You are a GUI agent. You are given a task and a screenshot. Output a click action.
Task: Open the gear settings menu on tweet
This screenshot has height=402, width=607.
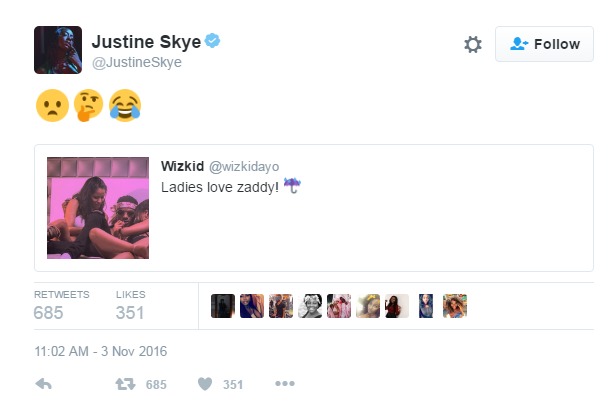pyautogui.click(x=473, y=45)
